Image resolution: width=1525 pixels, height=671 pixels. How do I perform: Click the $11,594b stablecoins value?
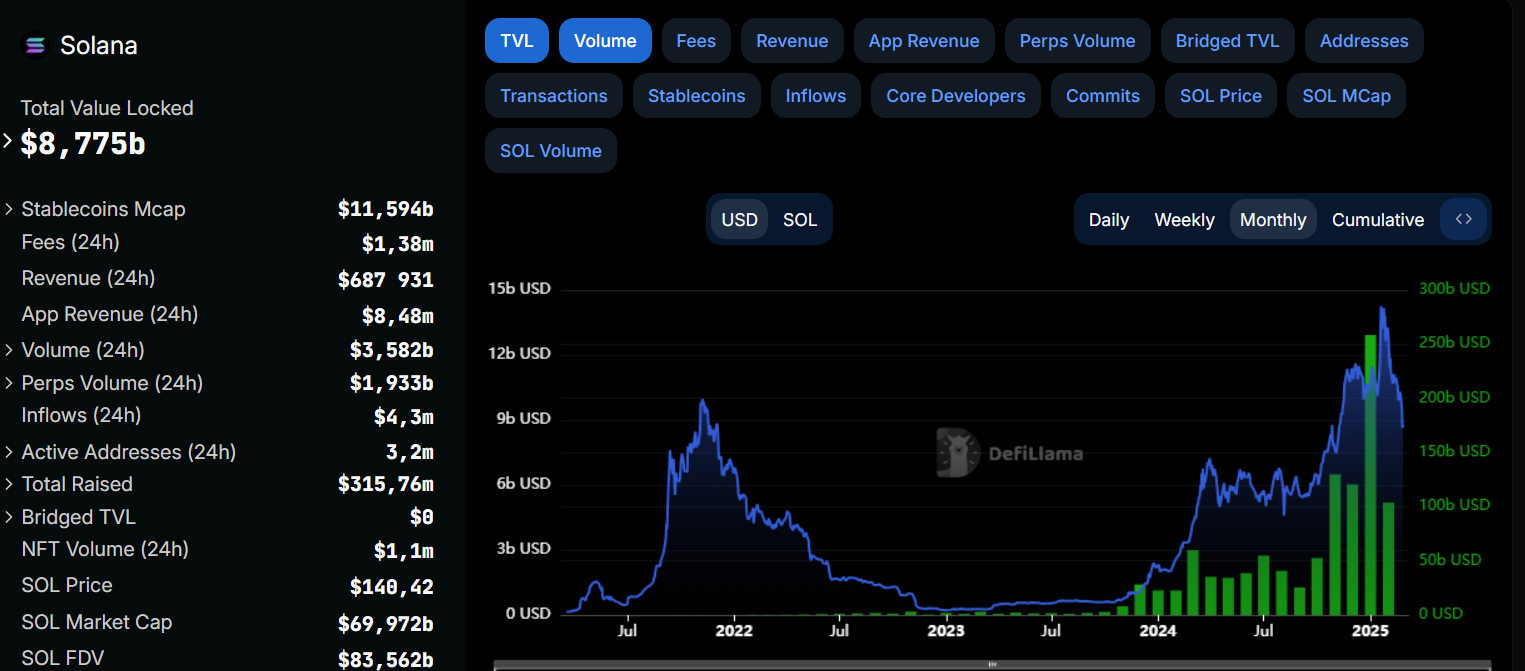(x=385, y=209)
